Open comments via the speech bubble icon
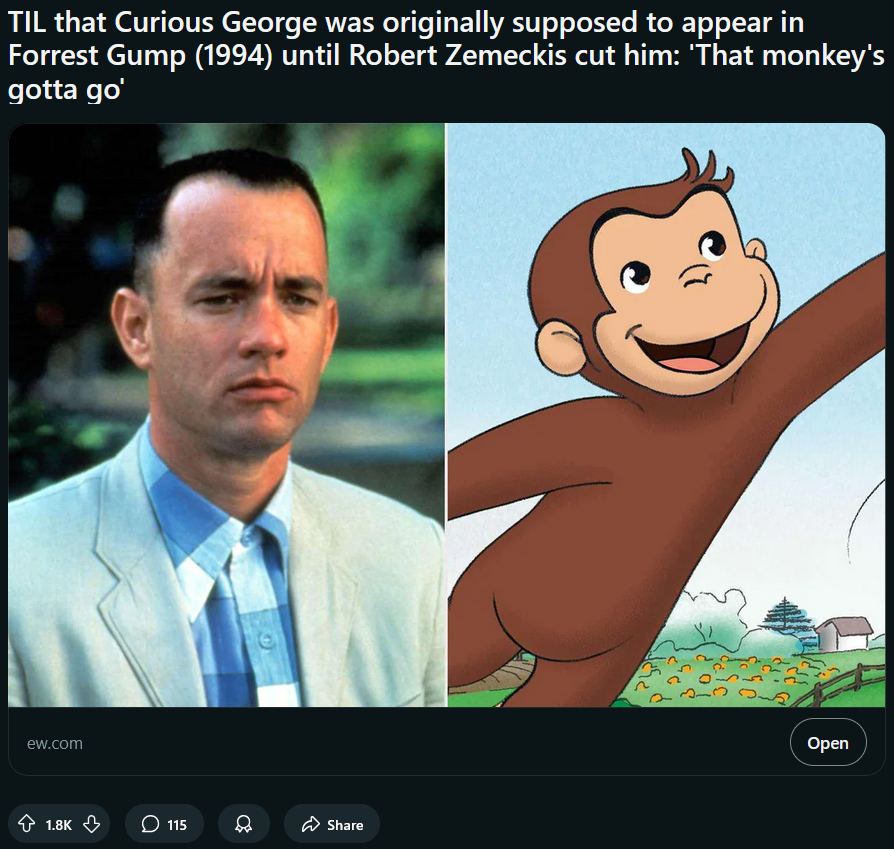The height and width of the screenshot is (849, 894). pos(150,824)
